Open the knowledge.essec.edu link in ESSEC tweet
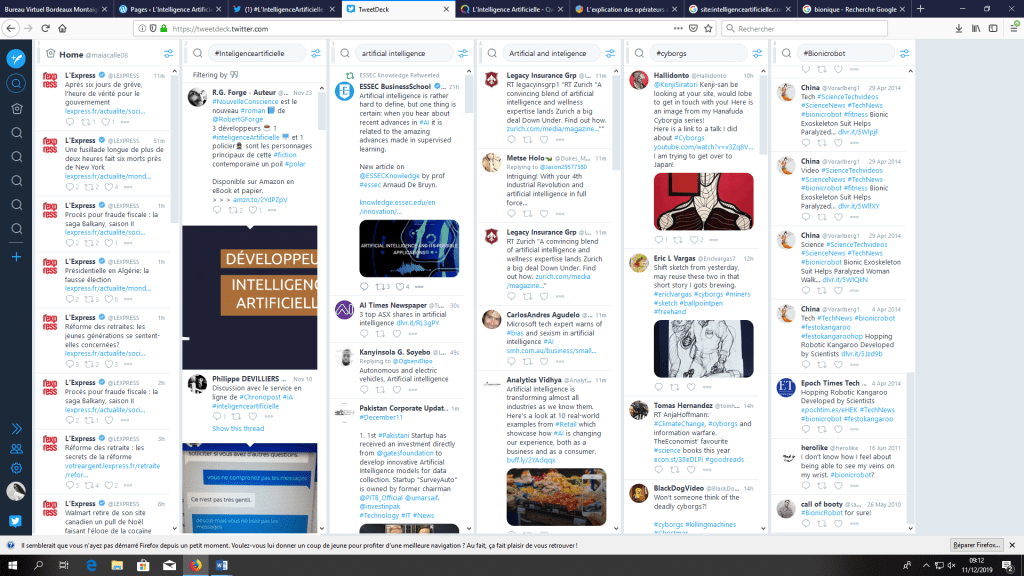Viewport: 1024px width, 576px height. pyautogui.click(x=393, y=201)
